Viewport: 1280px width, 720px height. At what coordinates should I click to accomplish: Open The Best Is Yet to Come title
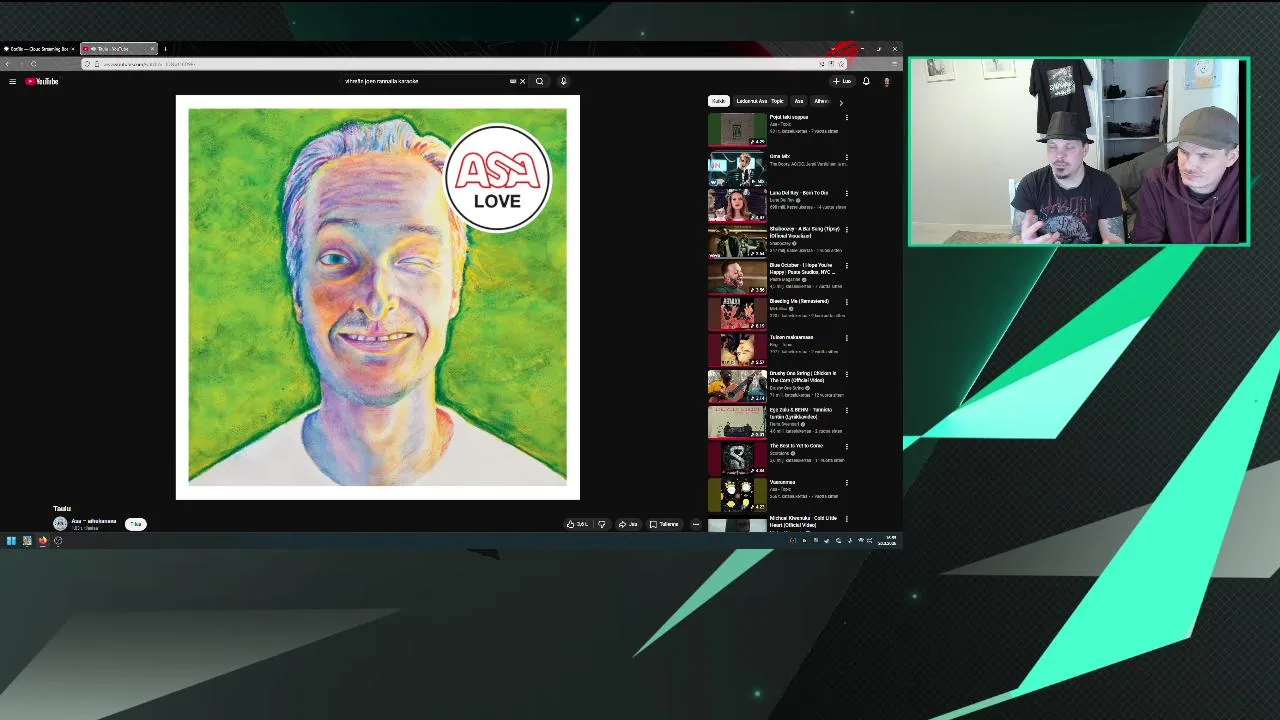[x=796, y=446]
